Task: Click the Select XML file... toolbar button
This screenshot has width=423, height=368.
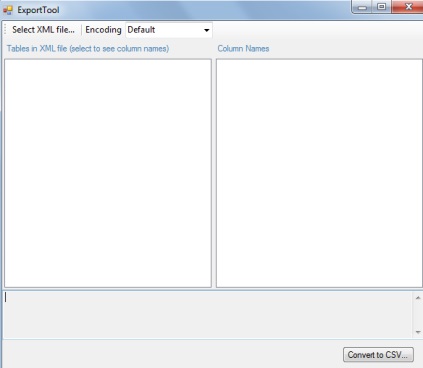Action: [43, 30]
